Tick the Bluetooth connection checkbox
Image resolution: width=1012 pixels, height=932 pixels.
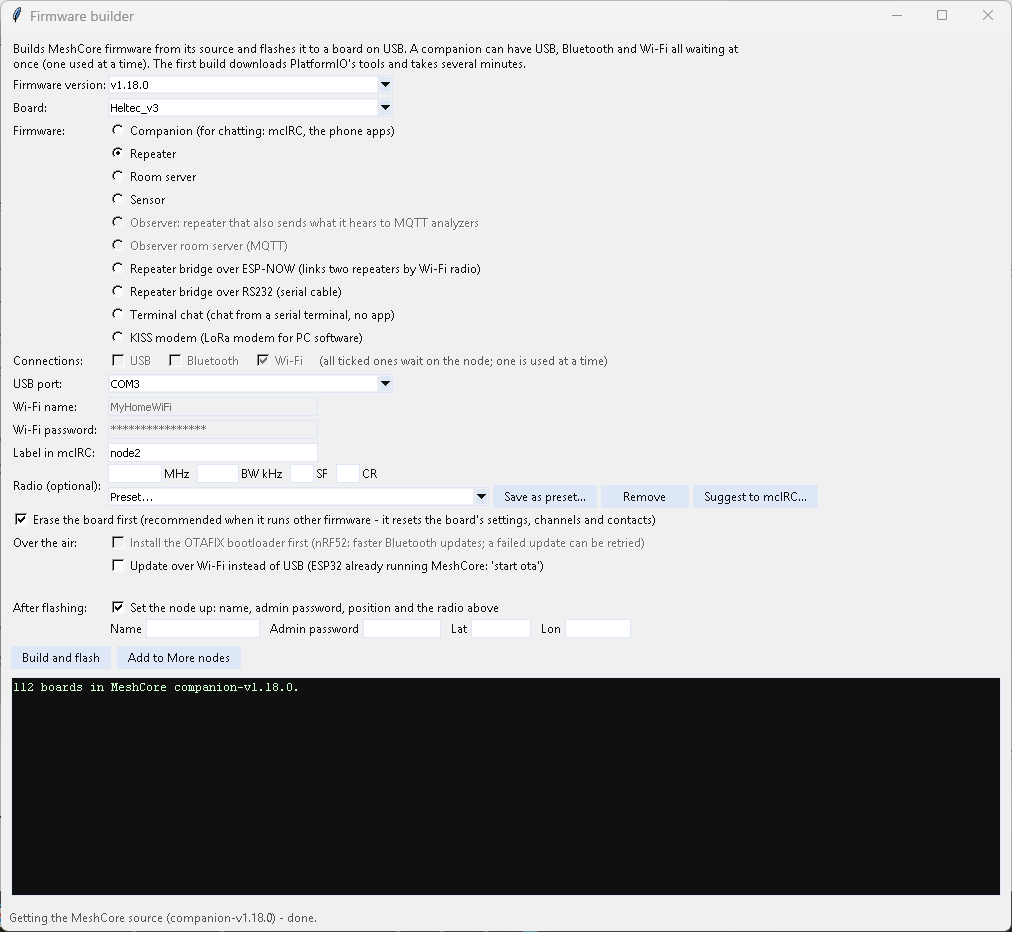click(175, 360)
